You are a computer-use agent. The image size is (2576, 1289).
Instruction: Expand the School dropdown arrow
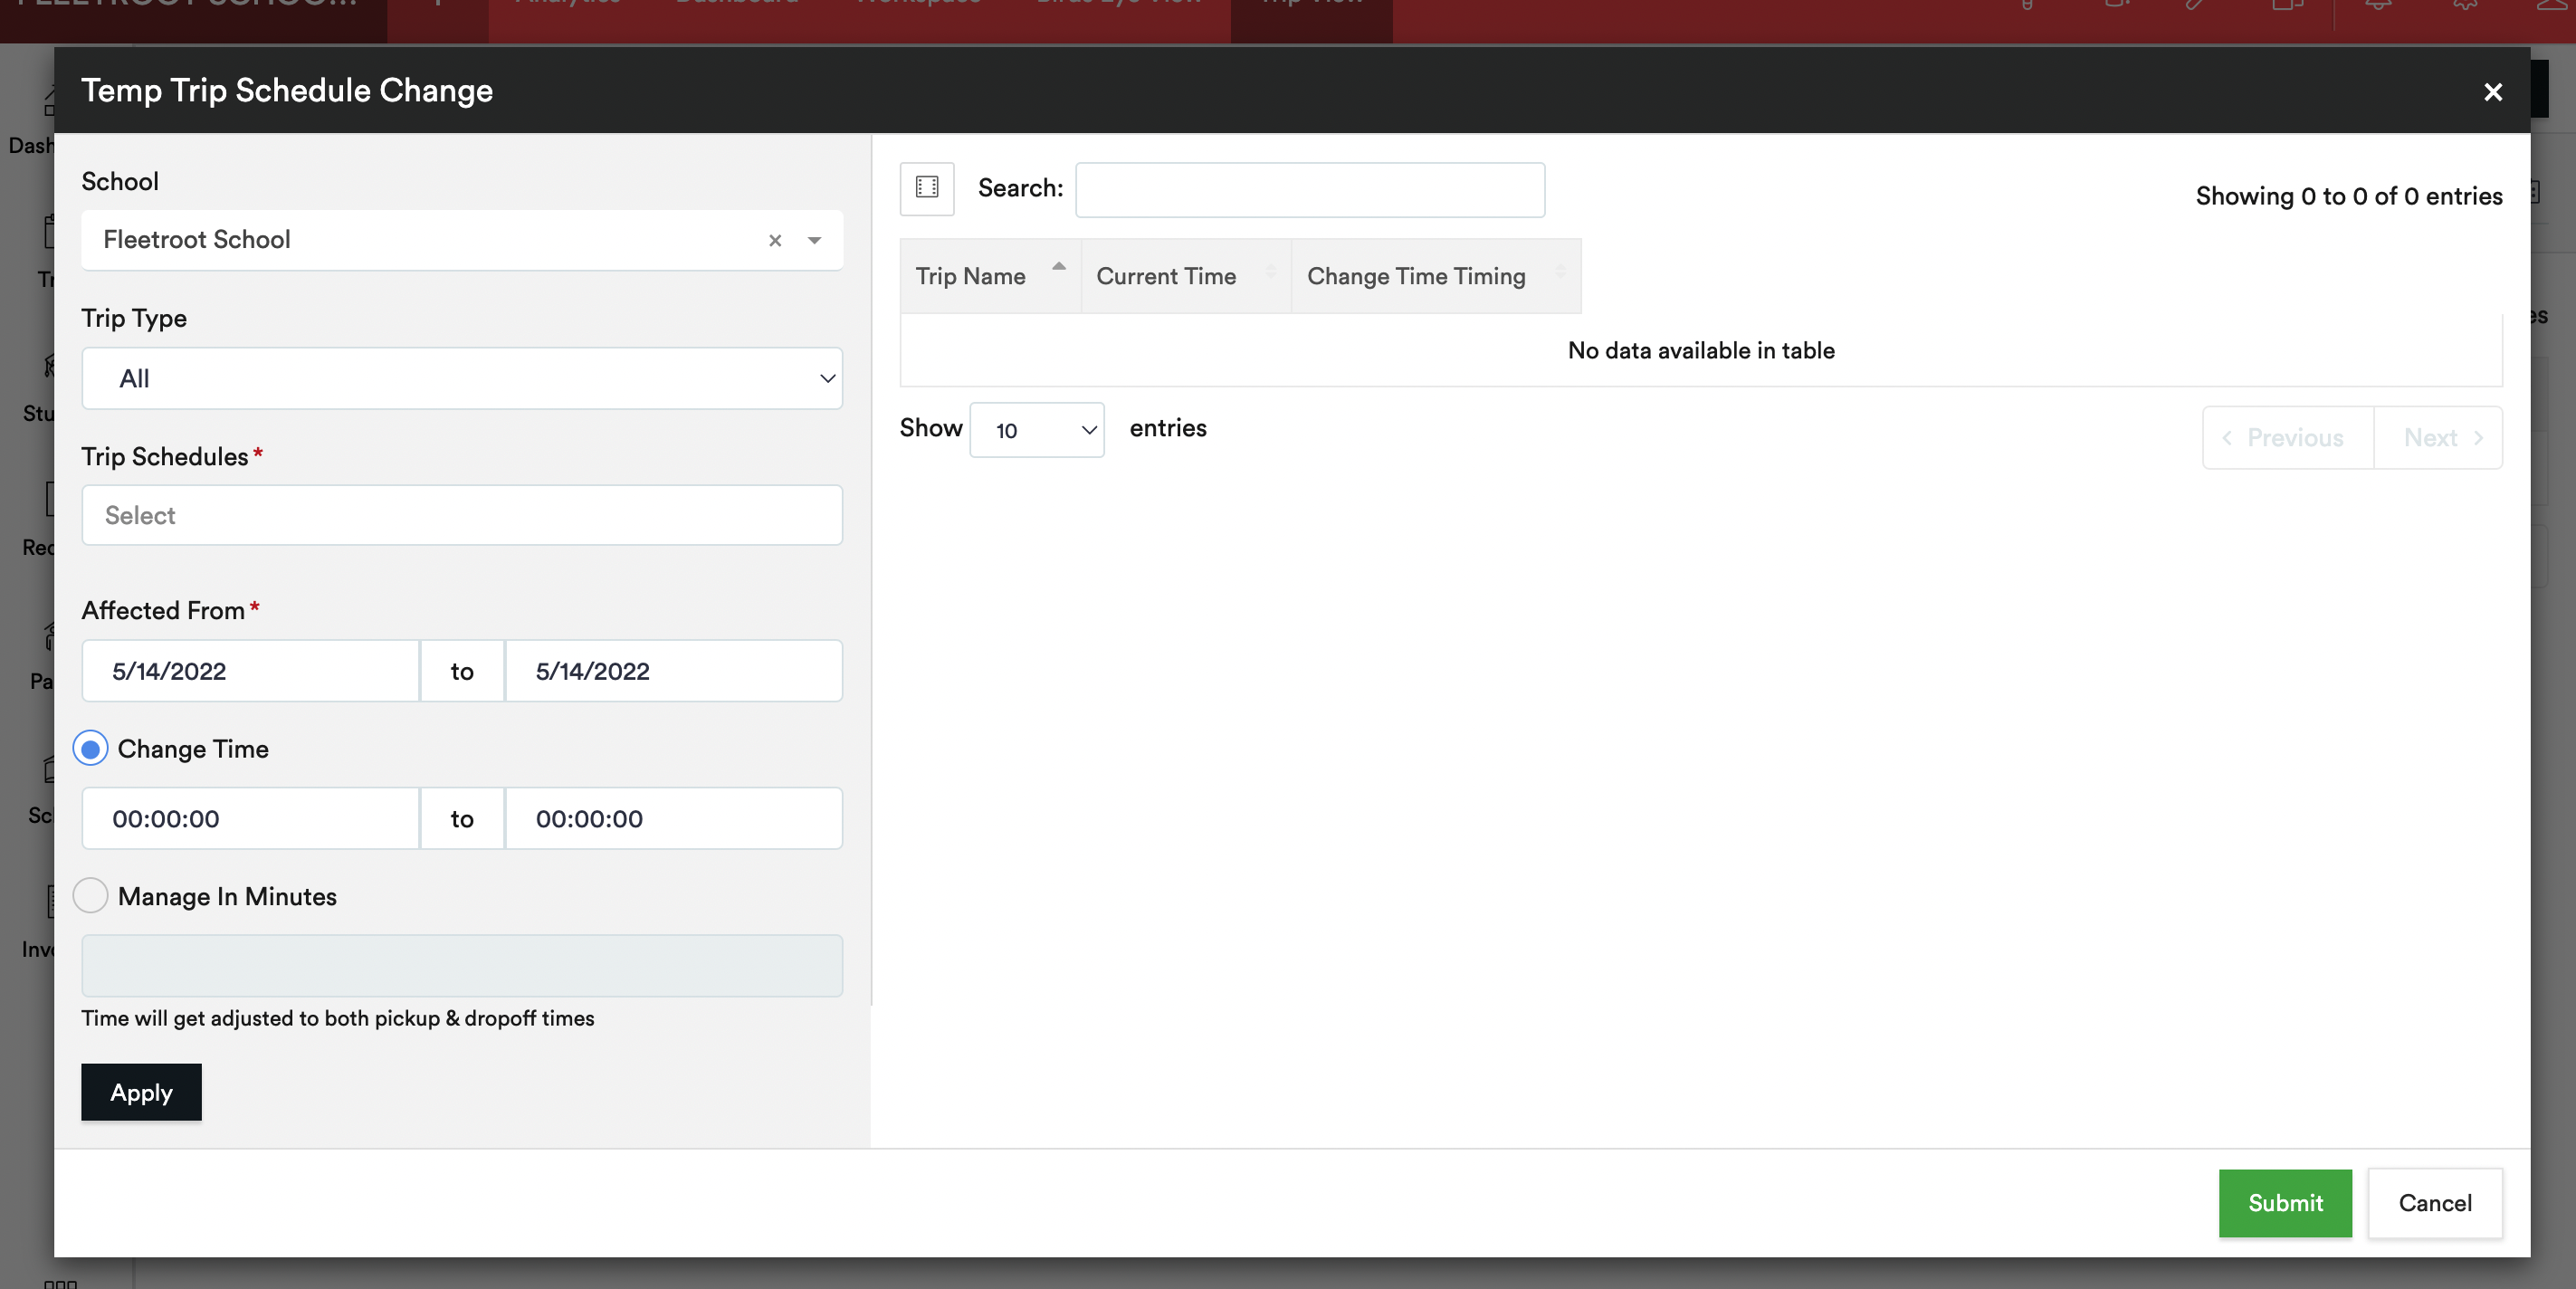point(814,240)
